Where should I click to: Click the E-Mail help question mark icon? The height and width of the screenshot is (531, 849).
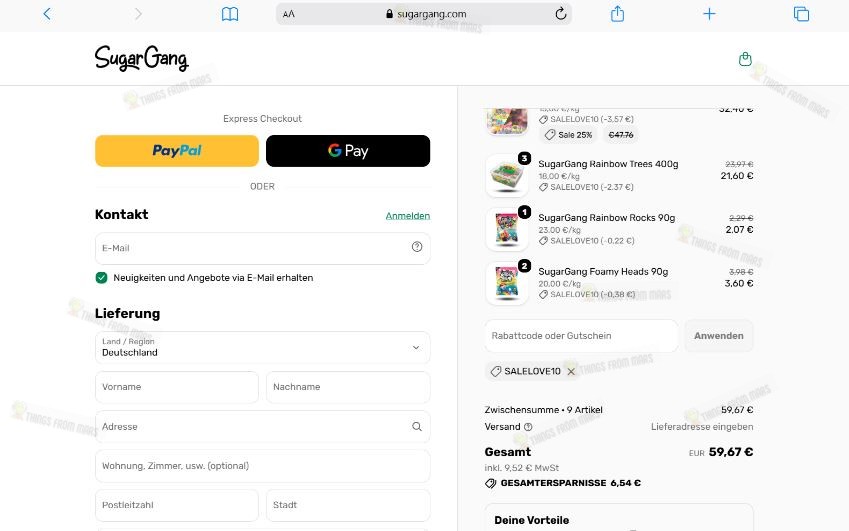click(417, 247)
